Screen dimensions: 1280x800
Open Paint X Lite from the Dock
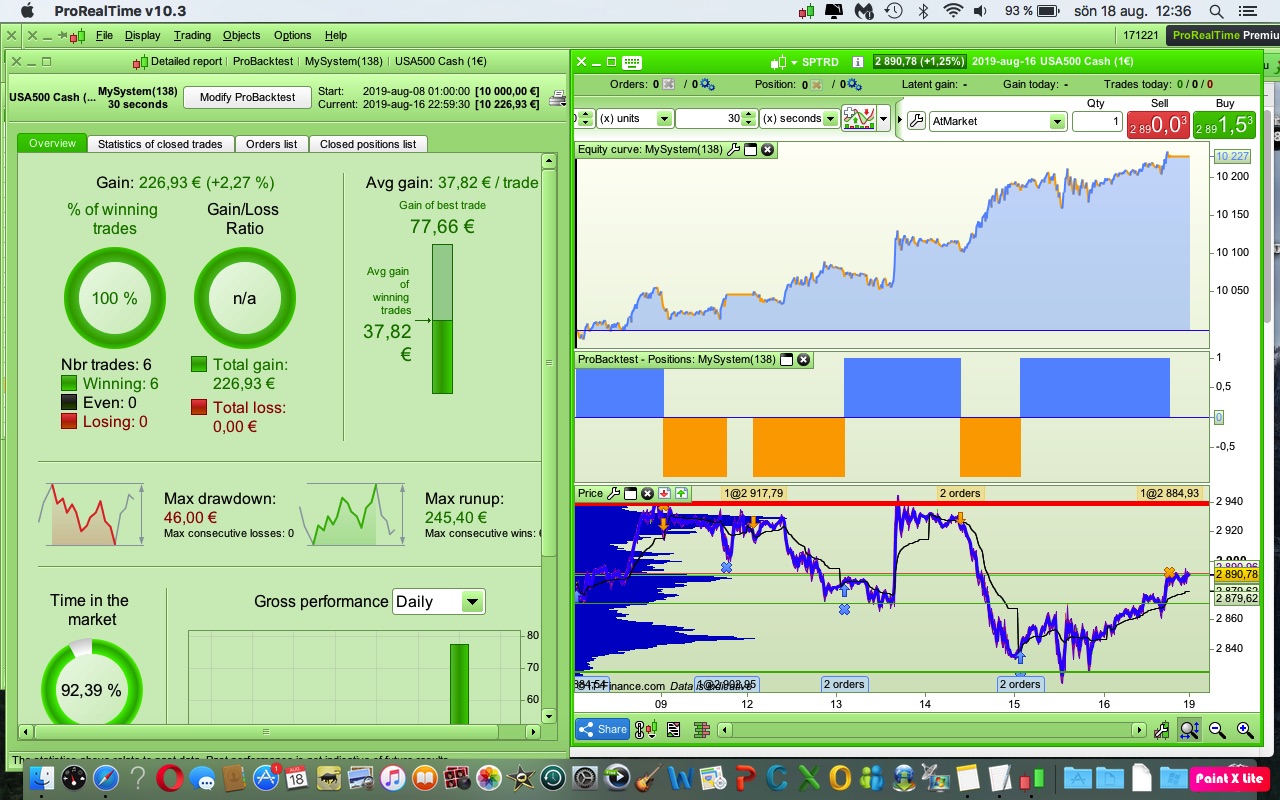coord(1228,778)
